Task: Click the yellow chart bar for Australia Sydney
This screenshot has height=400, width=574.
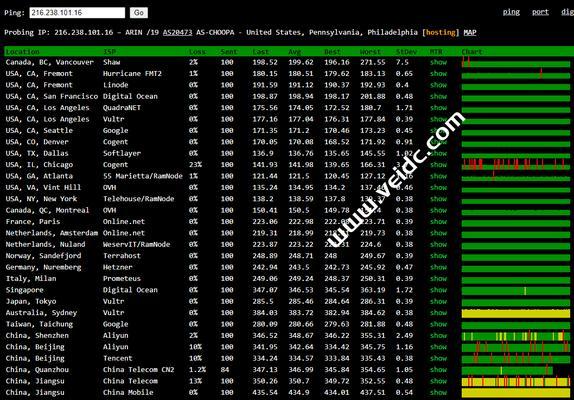Action: point(515,313)
